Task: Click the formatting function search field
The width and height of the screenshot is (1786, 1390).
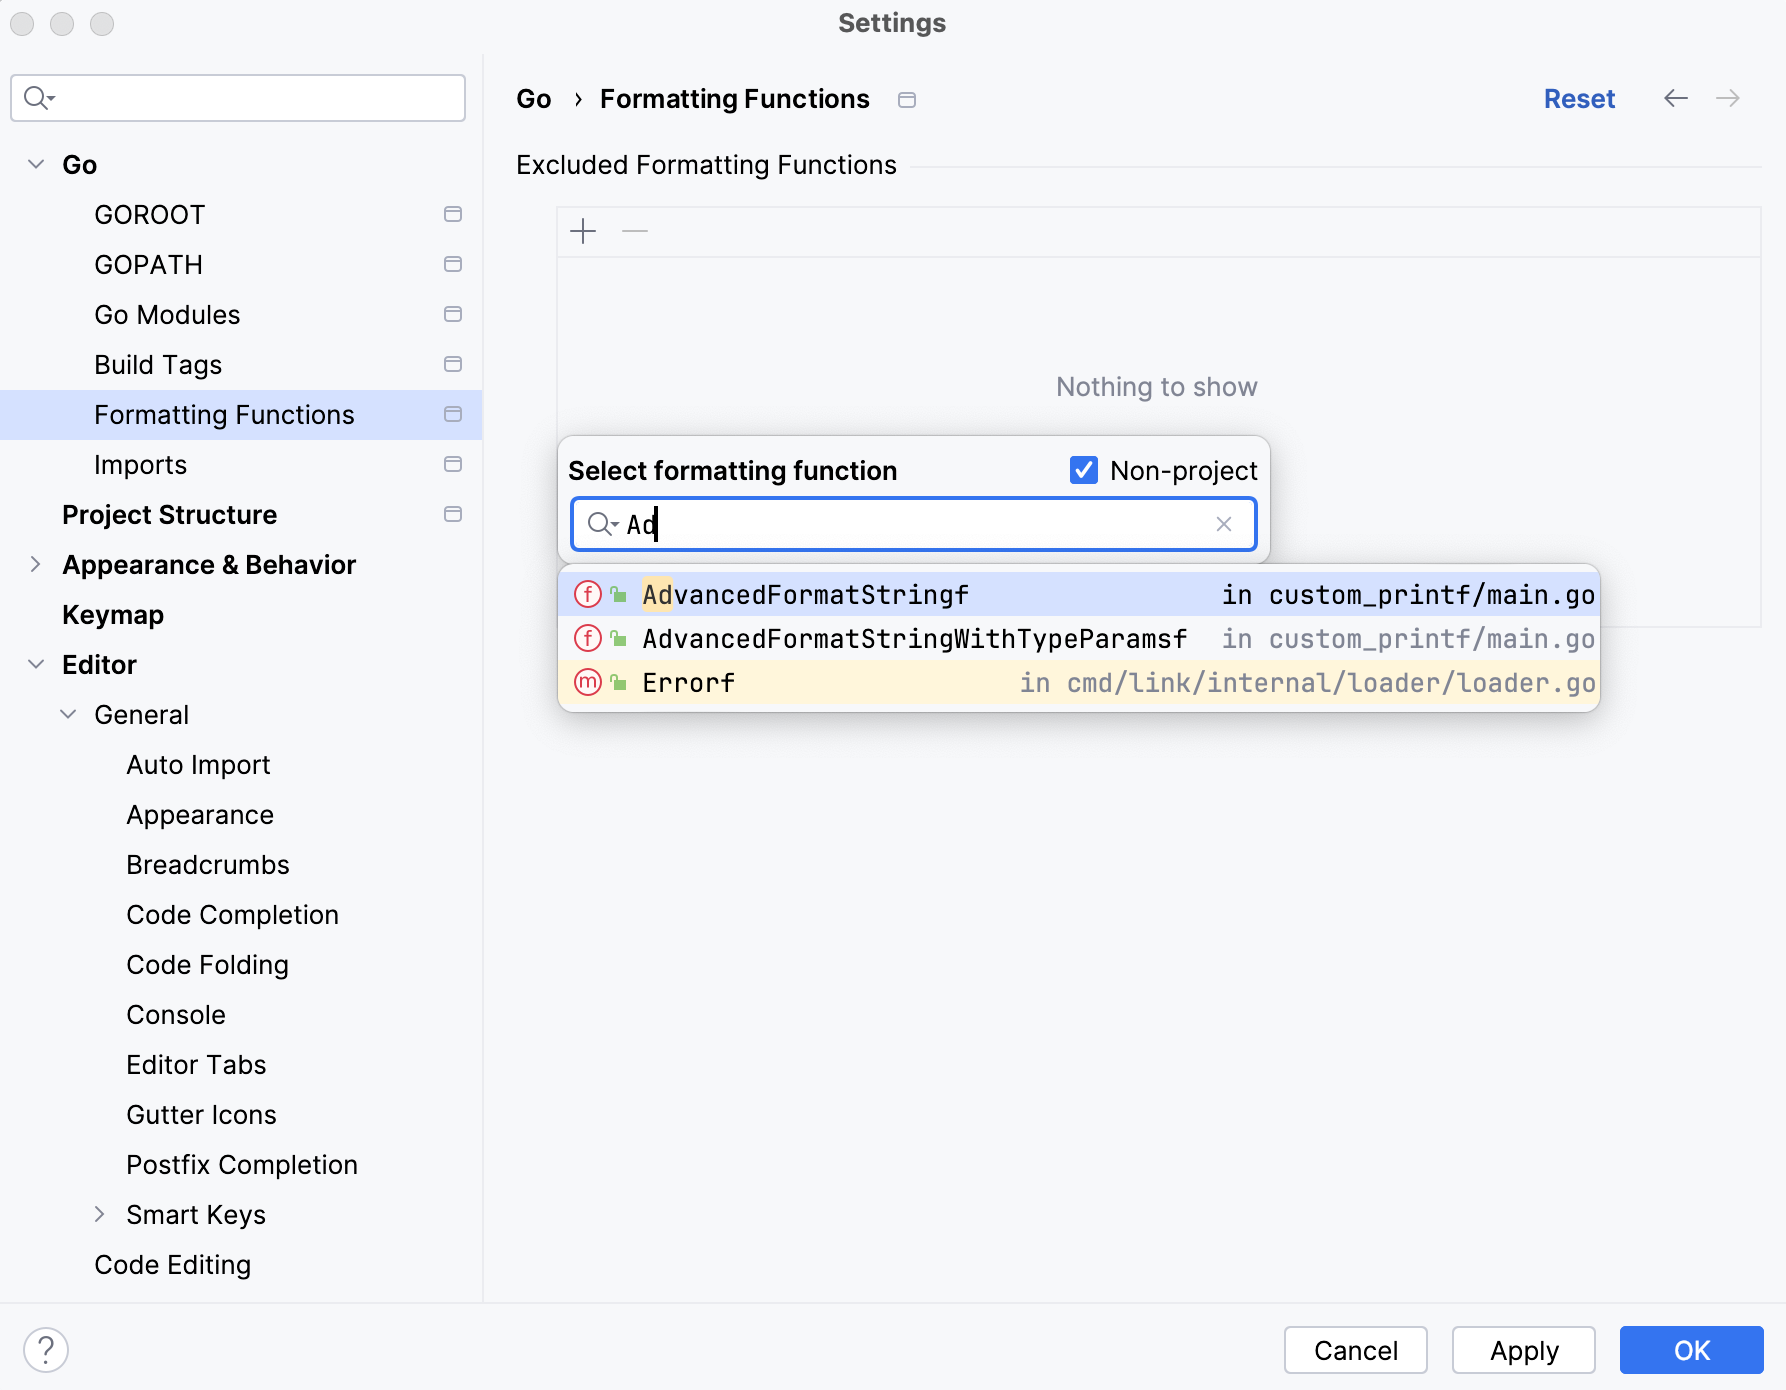Action: click(913, 524)
